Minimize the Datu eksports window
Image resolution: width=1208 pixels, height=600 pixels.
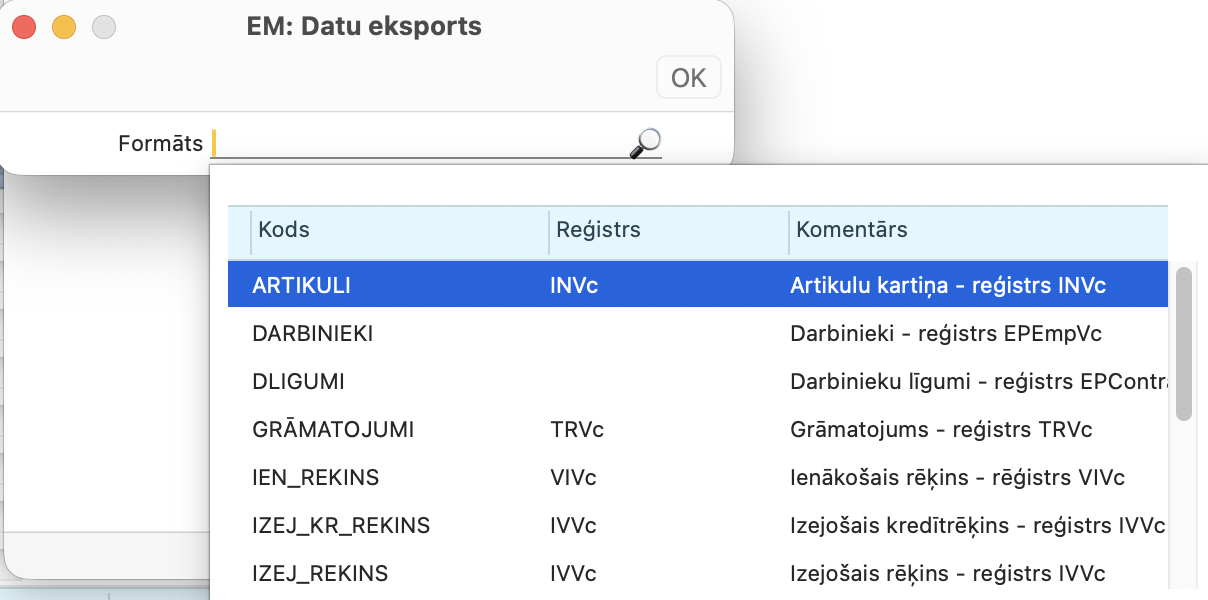(x=64, y=27)
